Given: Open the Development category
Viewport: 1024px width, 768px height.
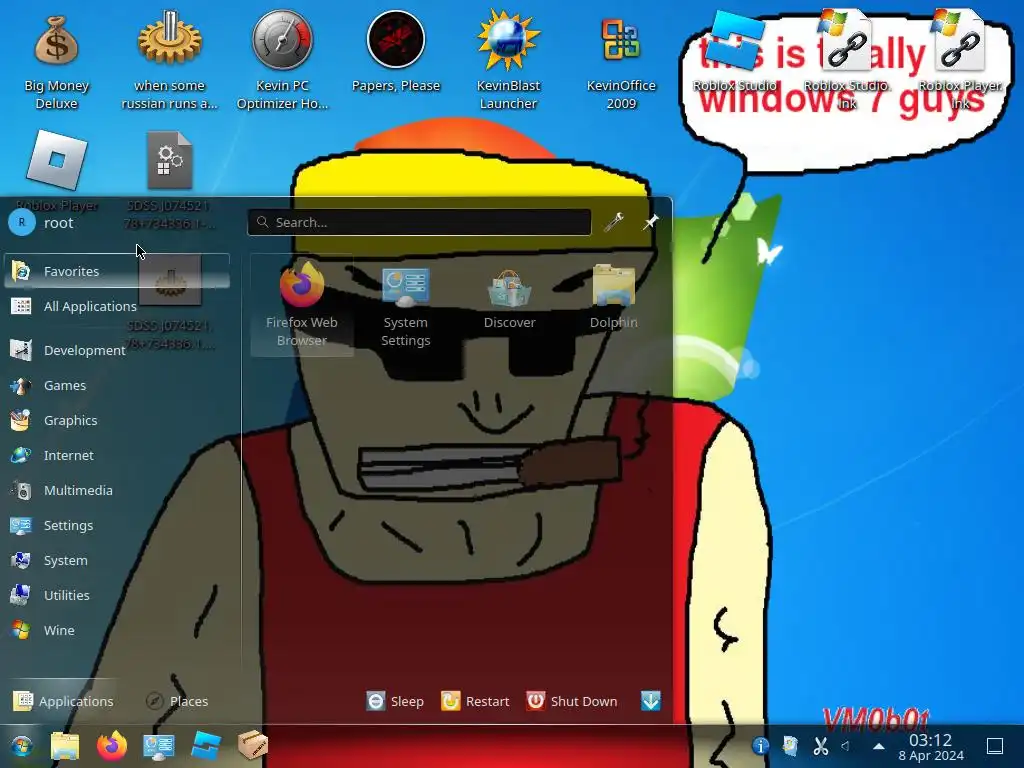Looking at the screenshot, I should (x=117, y=350).
